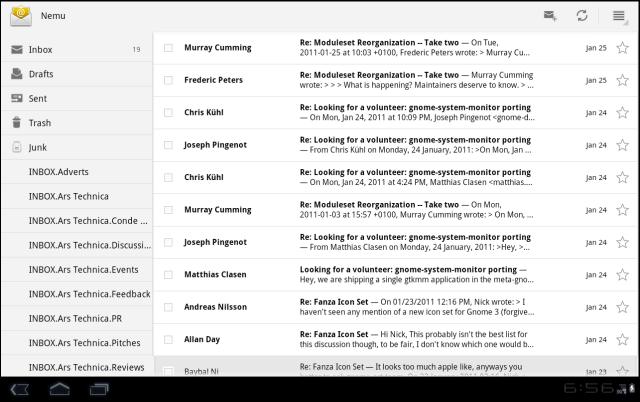The image size is (640, 402).
Task: Open the Drafts folder
Action: coord(76,73)
